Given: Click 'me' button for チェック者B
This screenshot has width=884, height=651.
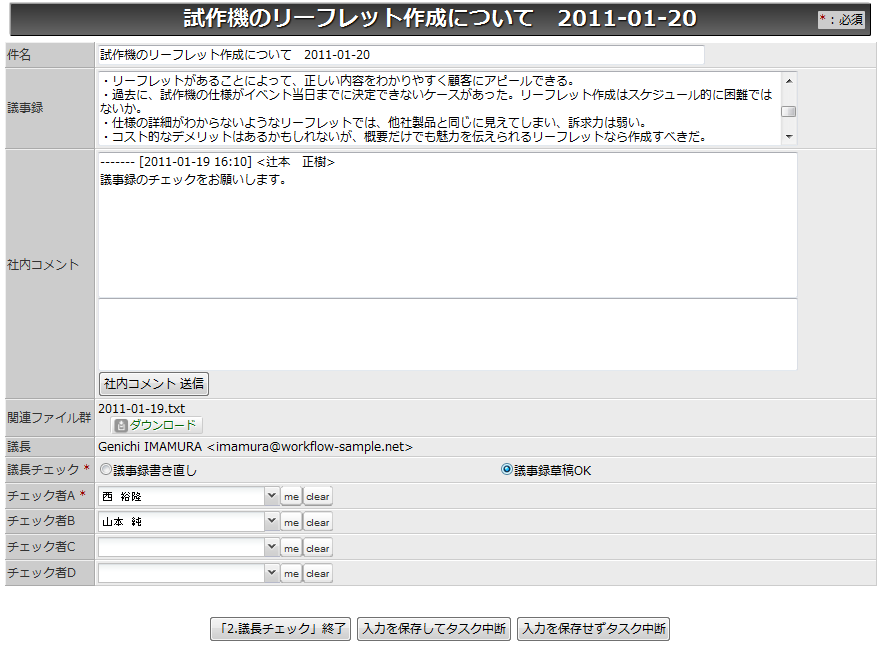Looking at the screenshot, I should point(291,522).
